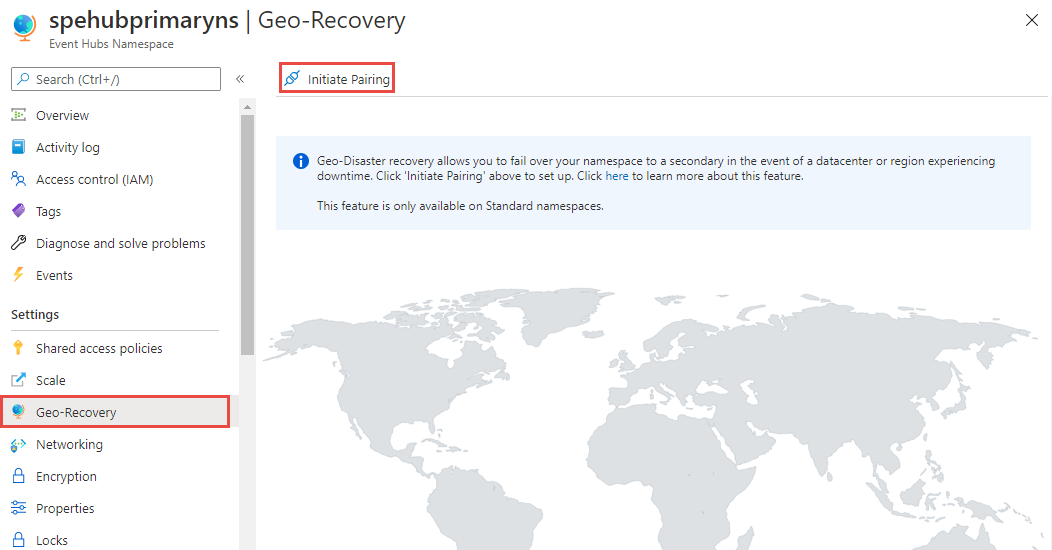The height and width of the screenshot is (550, 1052).
Task: Click the purple Tags icon
Action: [x=18, y=211]
